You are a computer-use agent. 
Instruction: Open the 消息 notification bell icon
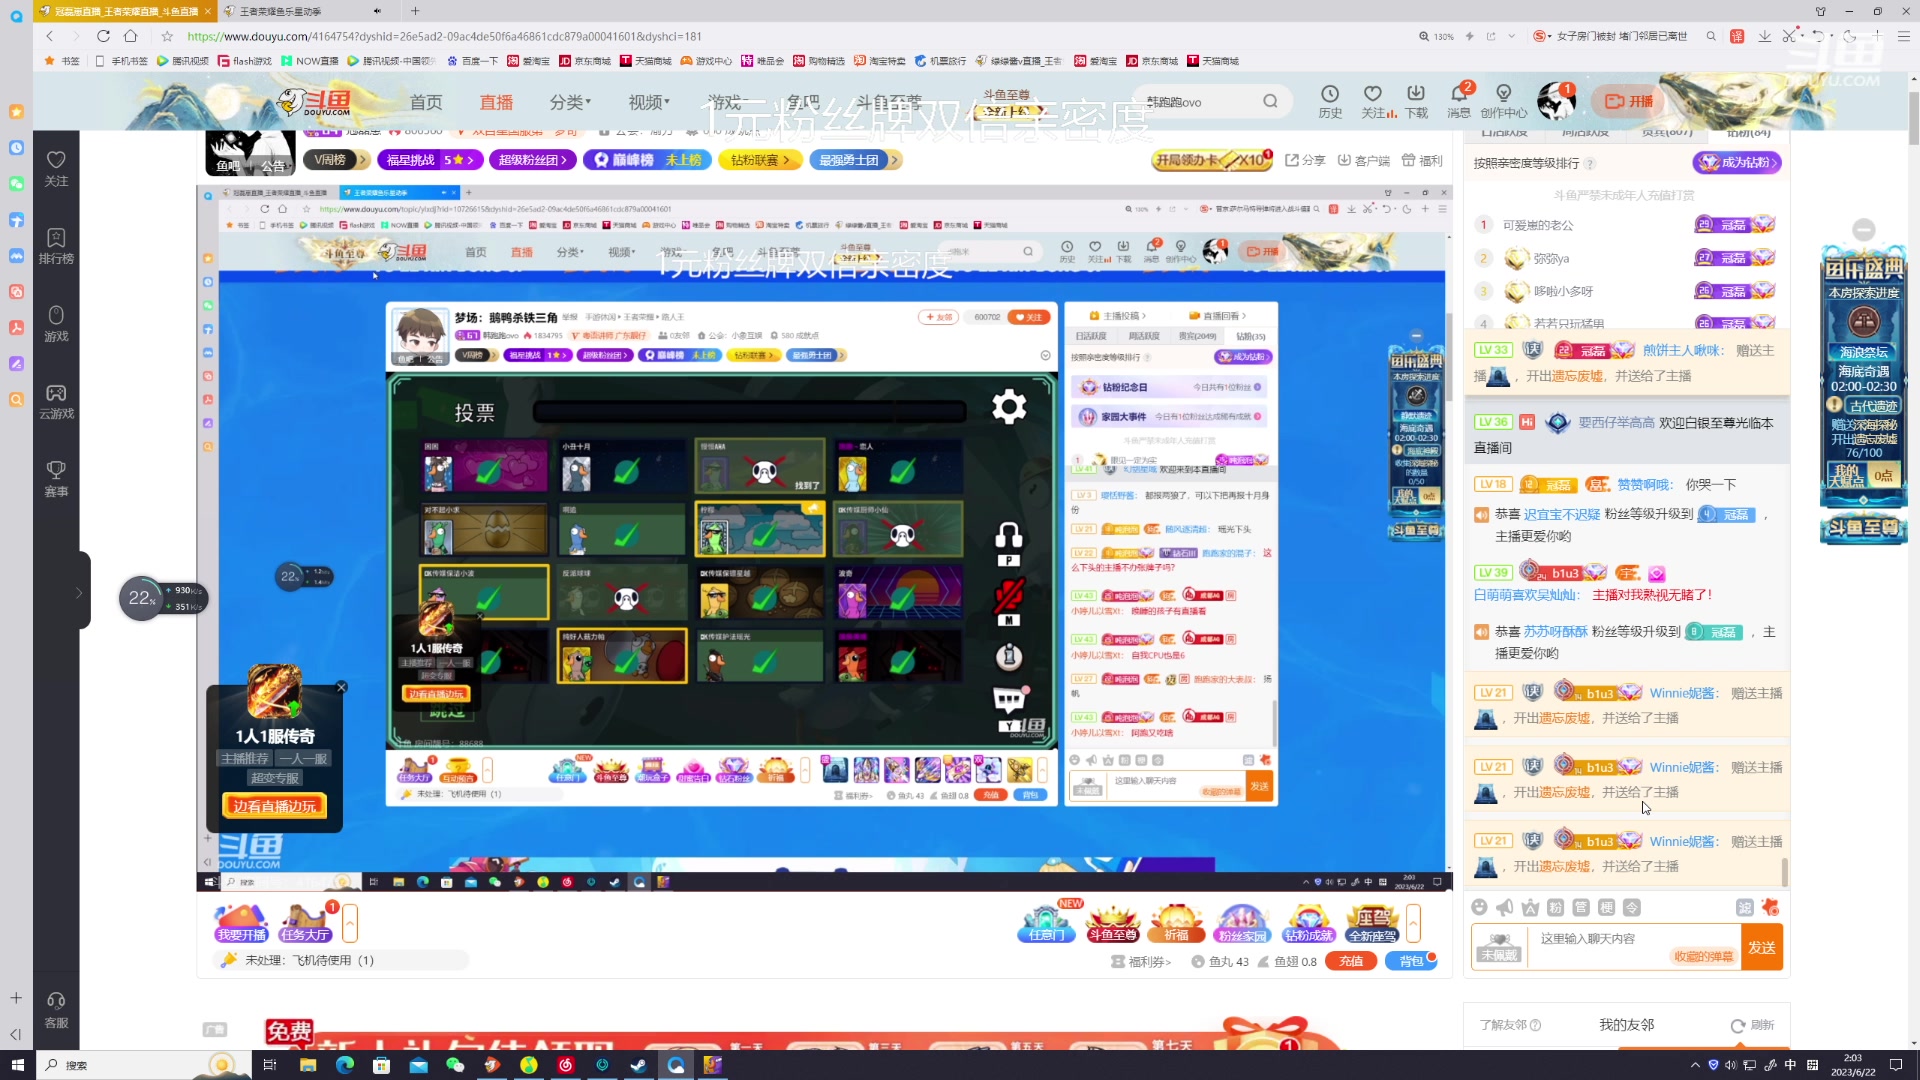pyautogui.click(x=1460, y=101)
